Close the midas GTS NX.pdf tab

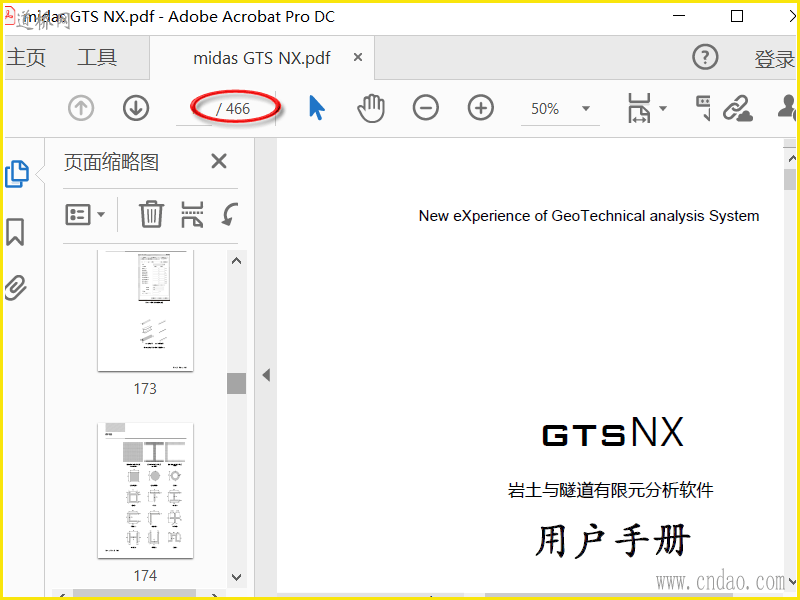click(x=358, y=57)
